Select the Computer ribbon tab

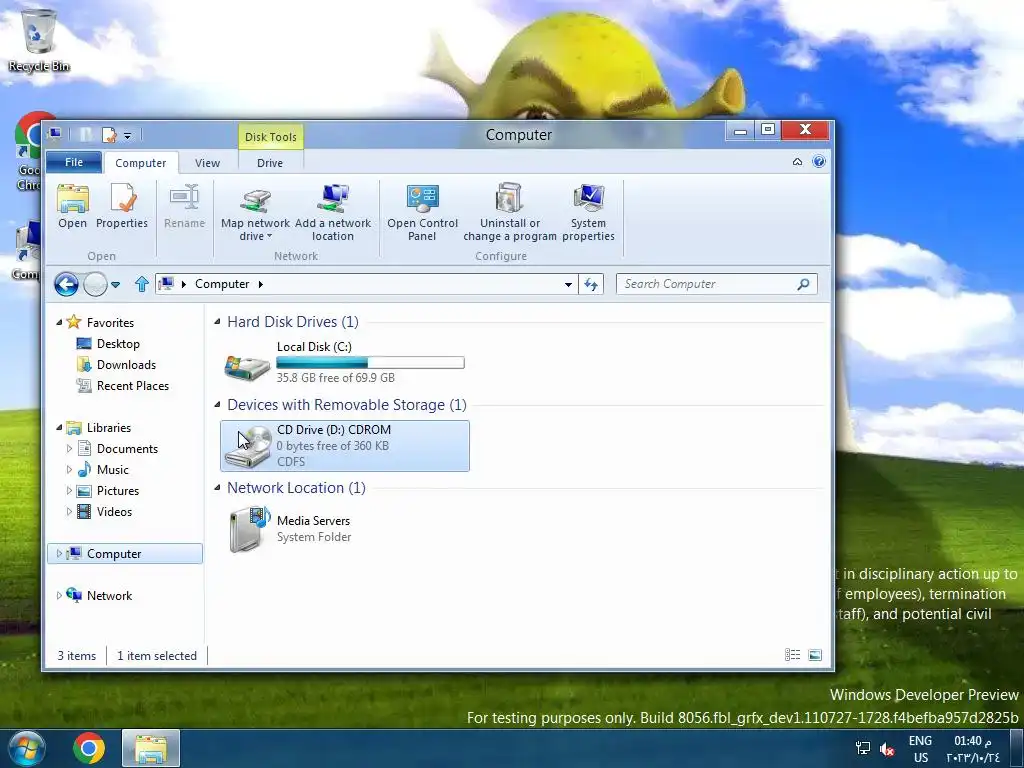coord(140,163)
